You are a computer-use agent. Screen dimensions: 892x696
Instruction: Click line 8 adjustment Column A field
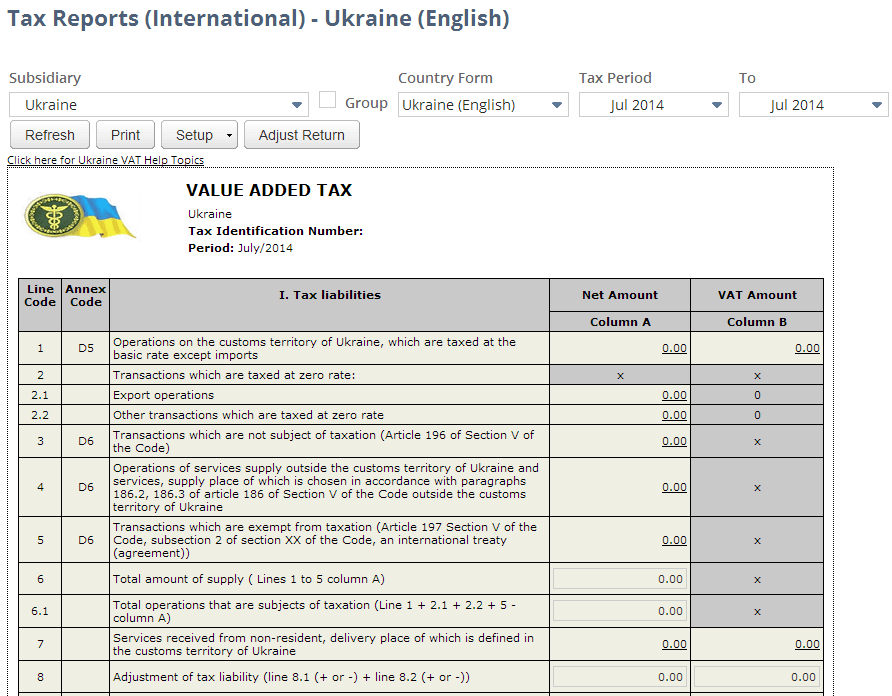tap(620, 677)
